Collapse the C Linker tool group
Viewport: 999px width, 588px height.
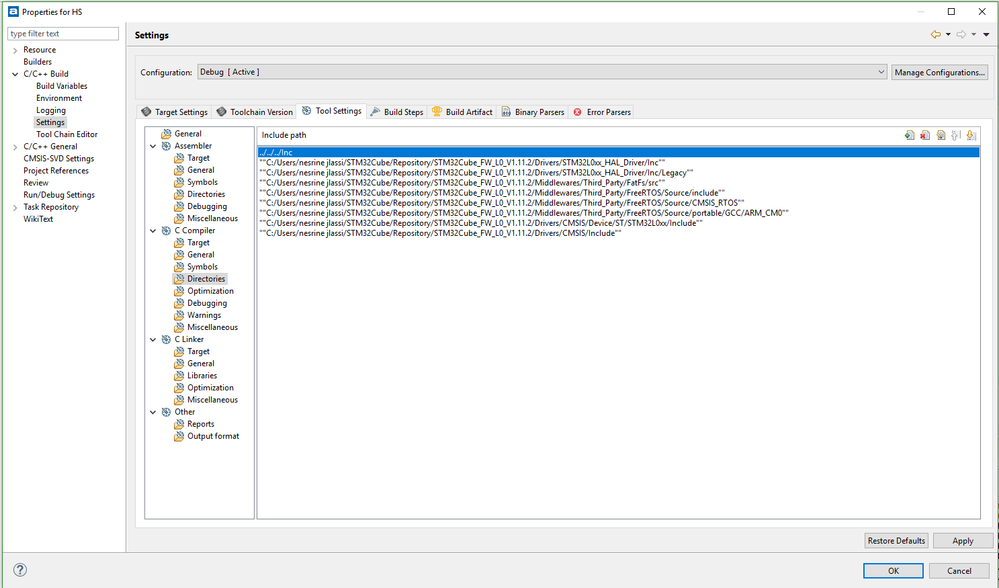click(153, 340)
